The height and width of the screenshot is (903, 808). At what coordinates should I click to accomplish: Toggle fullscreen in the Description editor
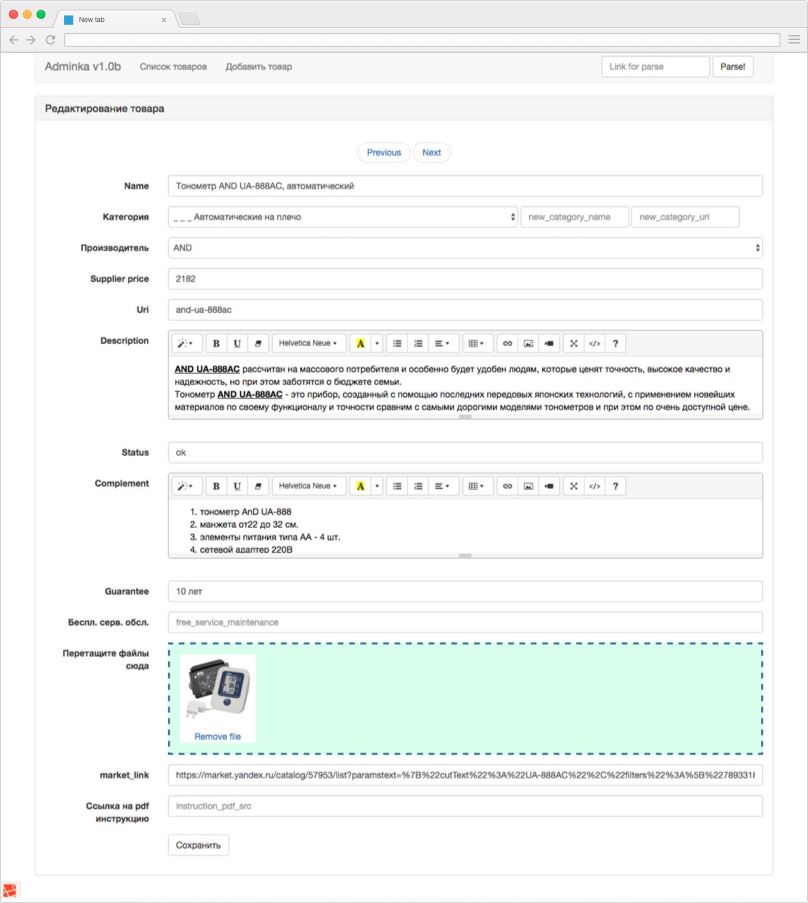click(573, 343)
